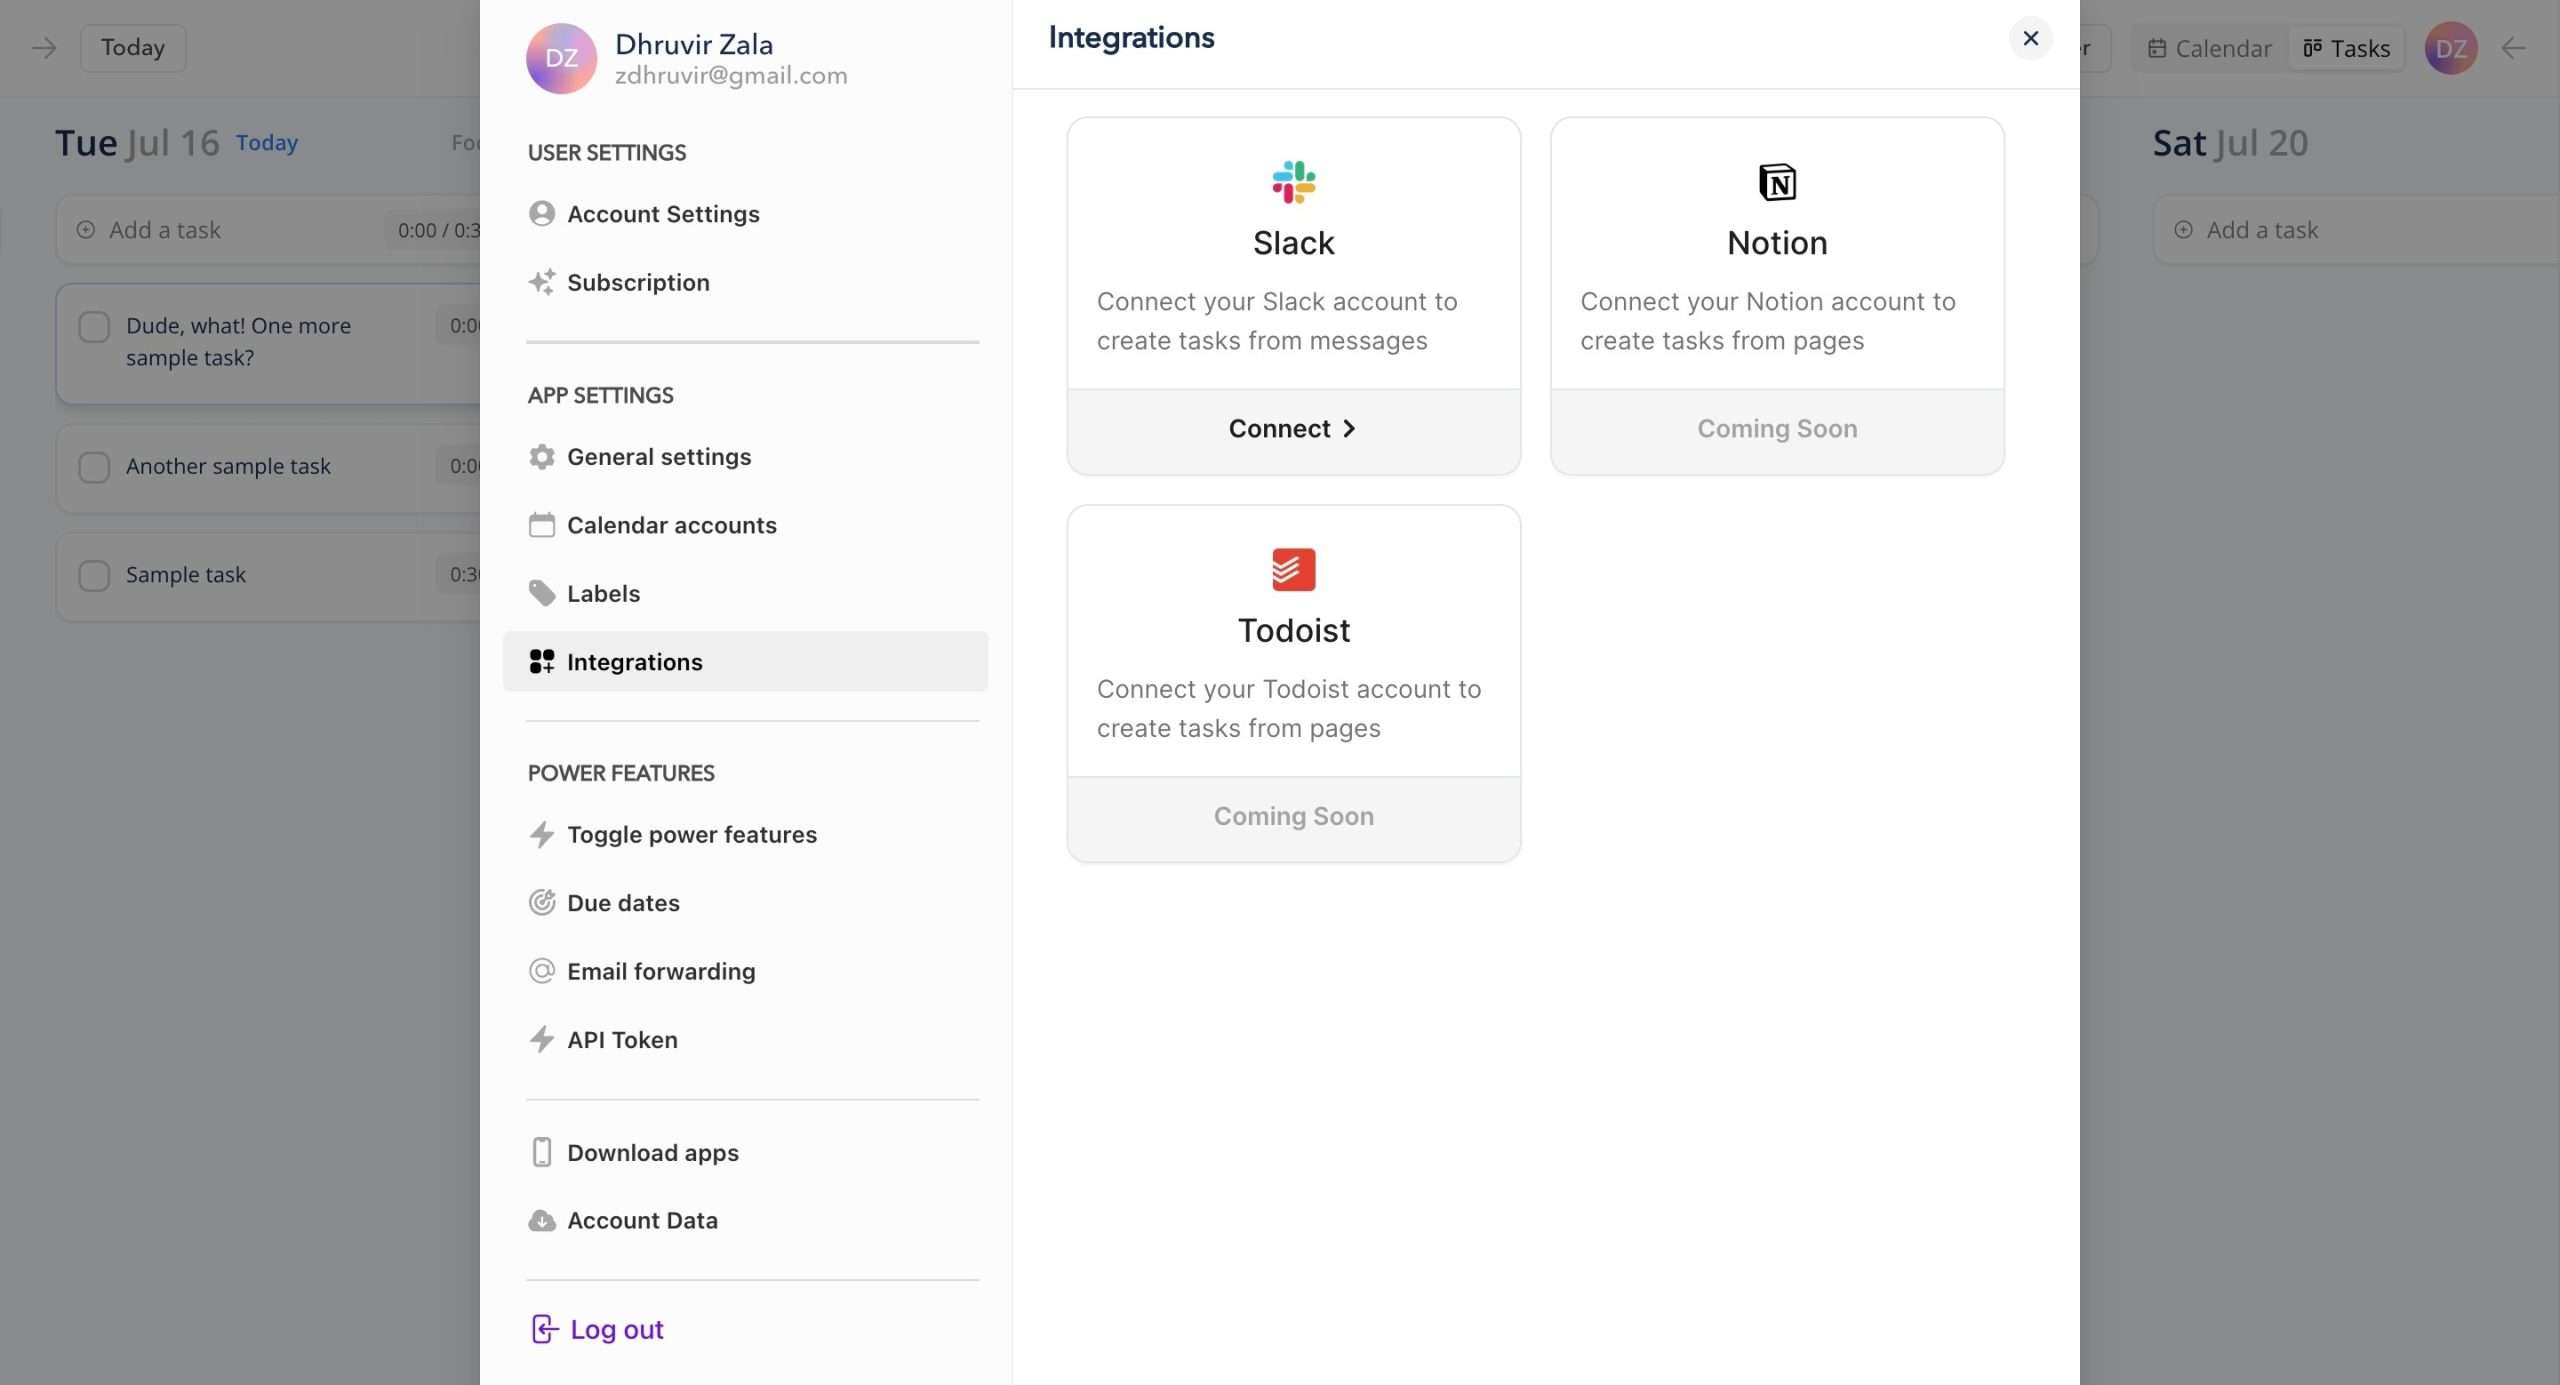
Task: Click Add a task field under Saturday
Action: click(2356, 230)
